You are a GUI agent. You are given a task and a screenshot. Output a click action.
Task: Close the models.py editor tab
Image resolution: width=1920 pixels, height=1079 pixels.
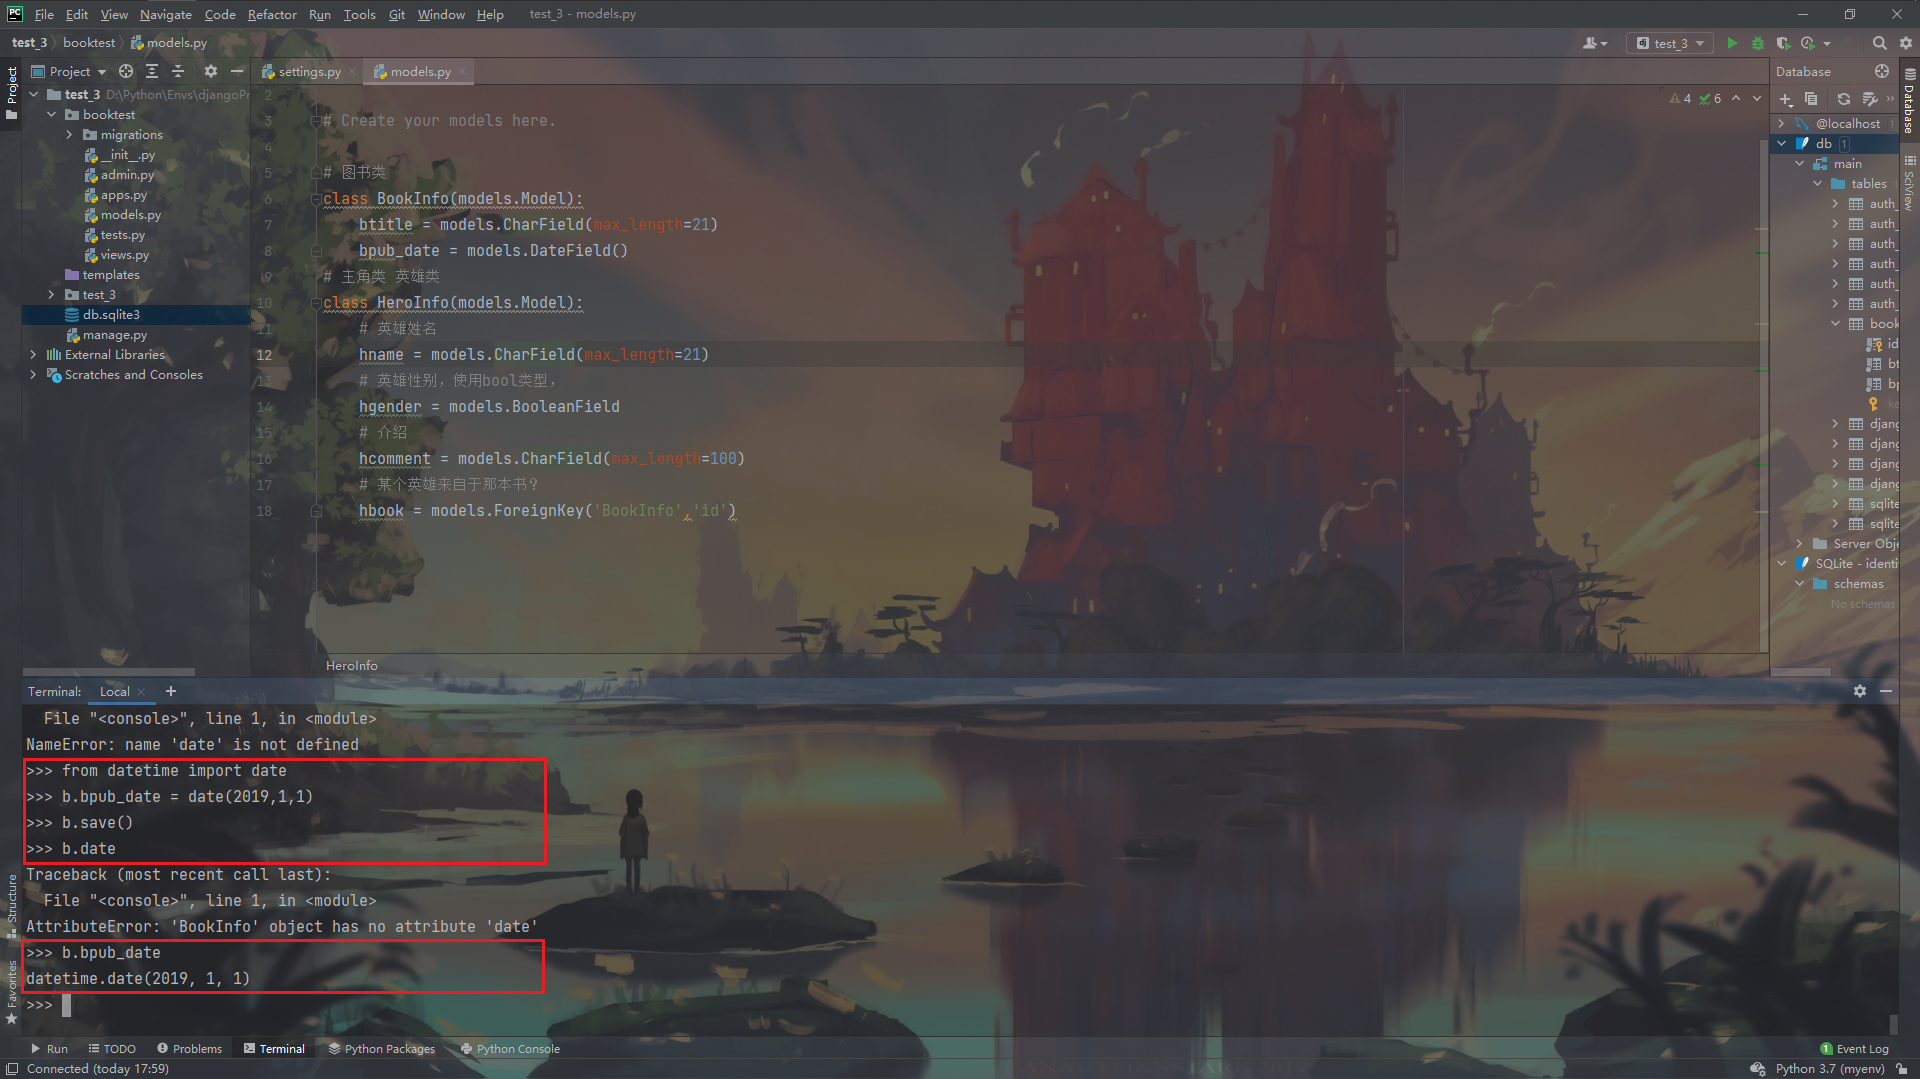click(x=462, y=72)
